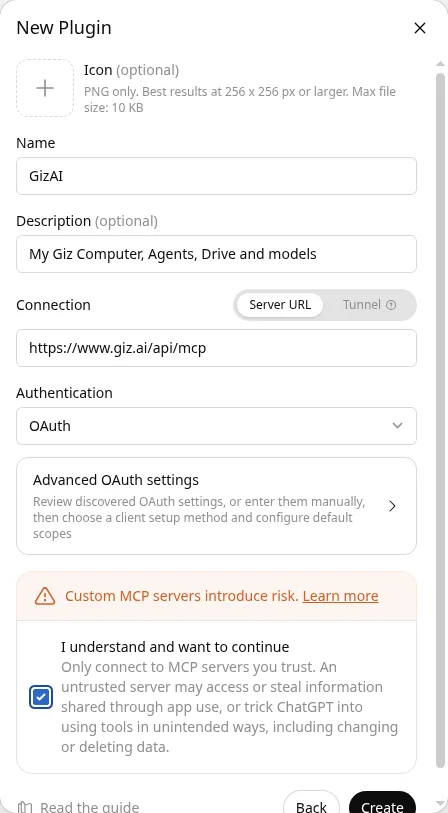Click into the Description text field
This screenshot has height=813, width=448.
pos(216,254)
